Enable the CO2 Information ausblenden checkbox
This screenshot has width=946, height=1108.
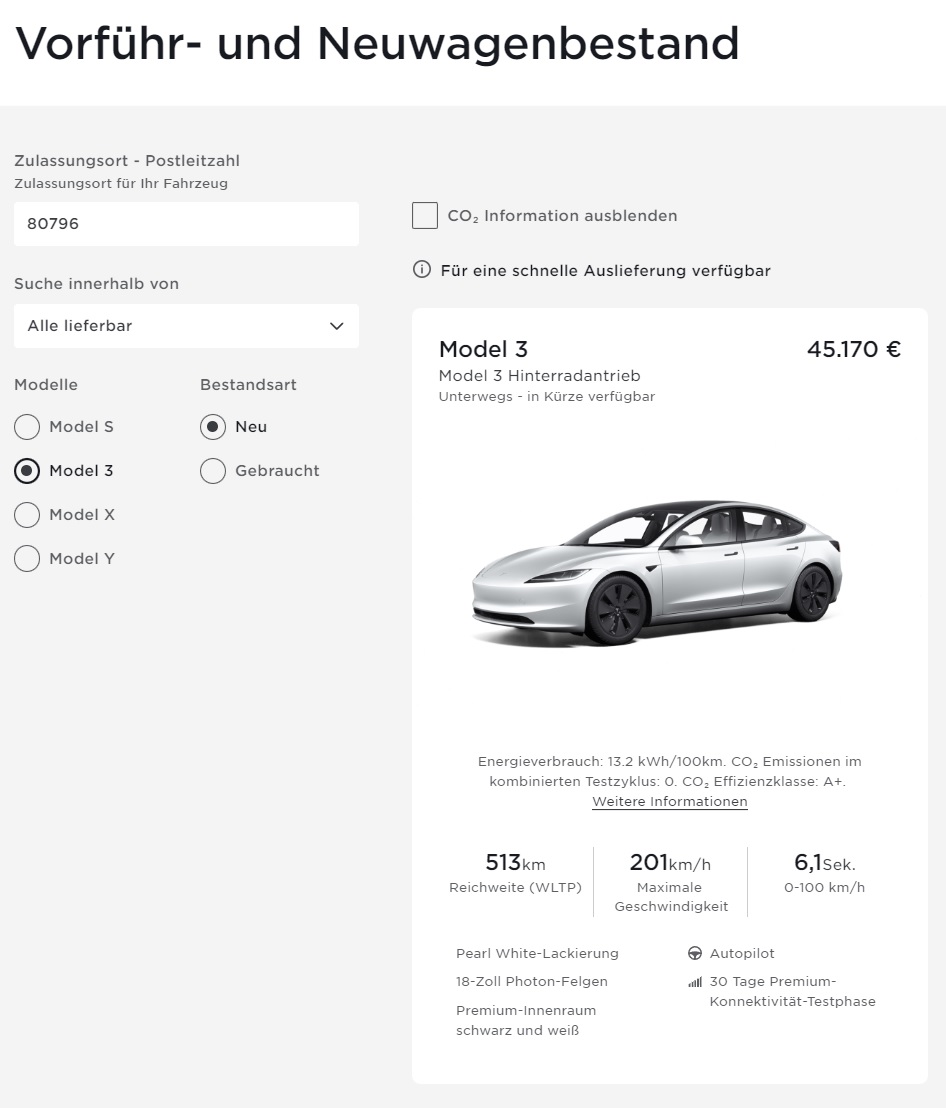(425, 215)
